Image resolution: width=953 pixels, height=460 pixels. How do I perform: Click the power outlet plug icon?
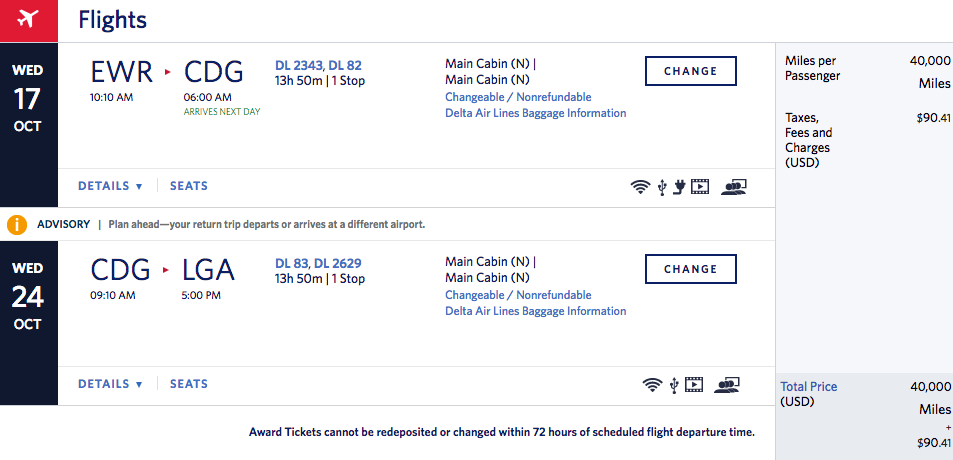click(x=679, y=186)
